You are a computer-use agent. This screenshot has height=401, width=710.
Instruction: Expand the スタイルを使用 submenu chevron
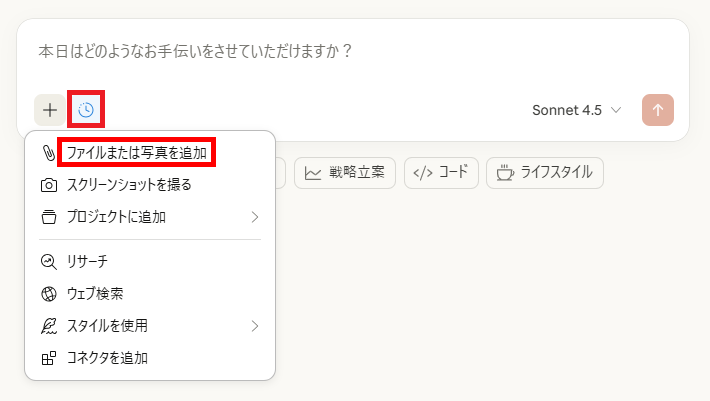pos(255,326)
